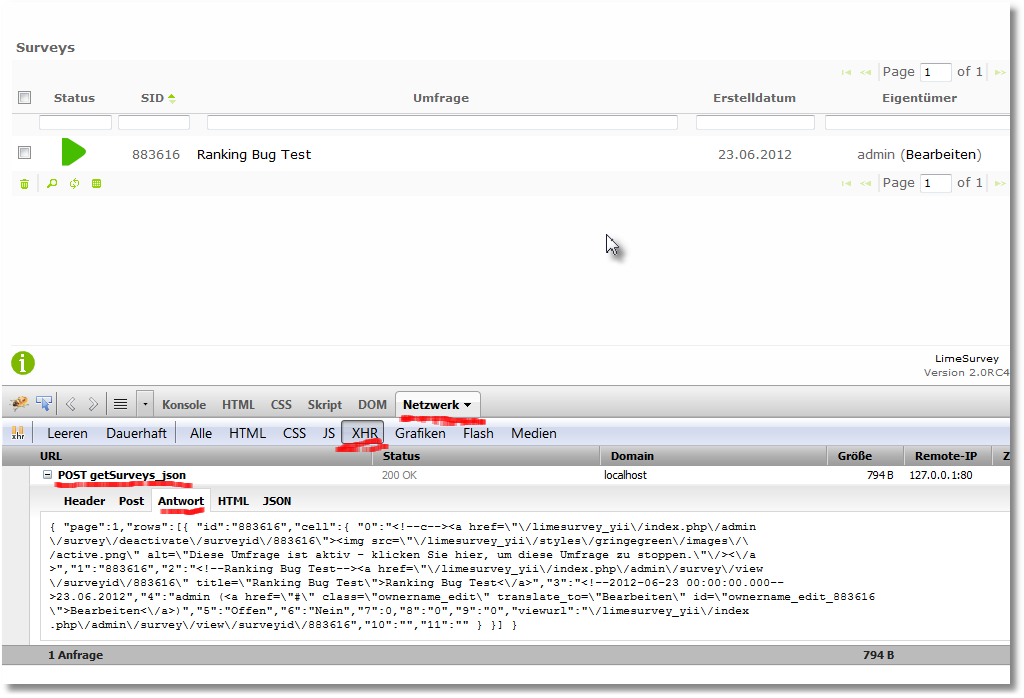Click the XHR break icon in toolbar
1024x698 pixels.
pos(18,433)
